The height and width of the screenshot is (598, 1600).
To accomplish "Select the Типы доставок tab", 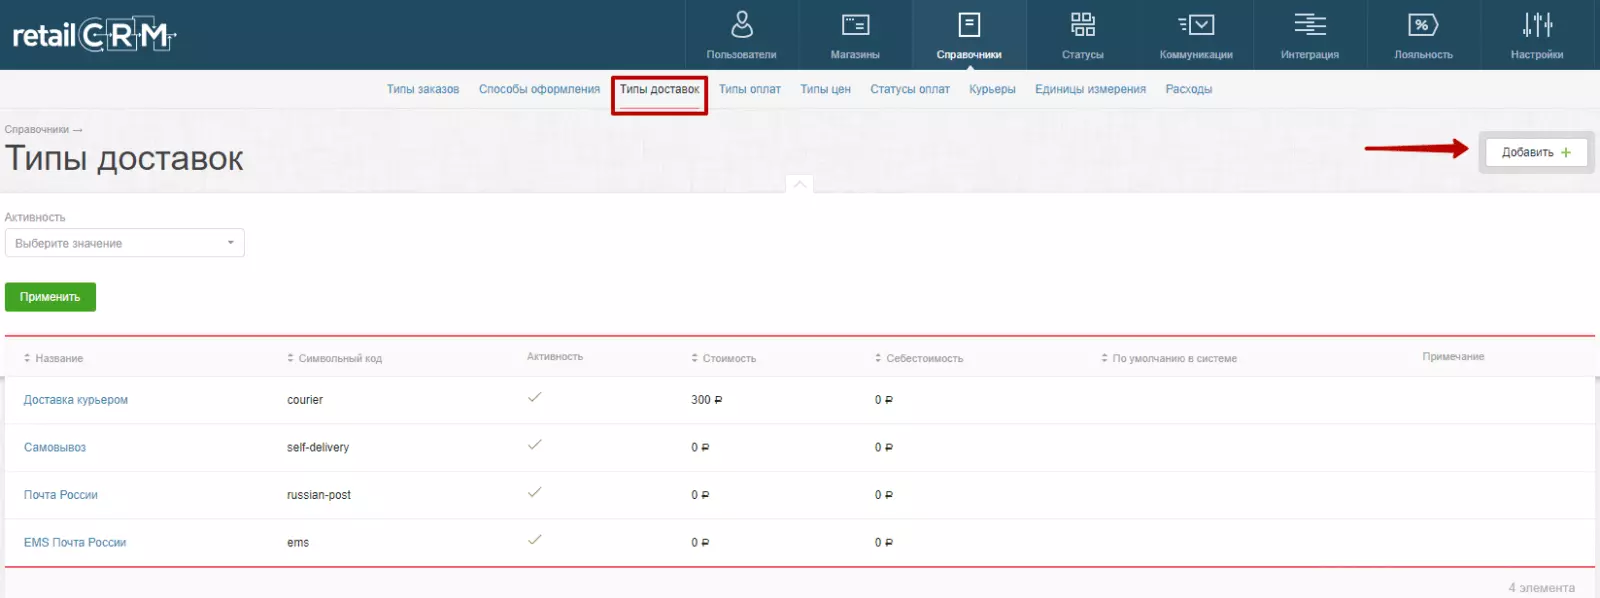I will (x=659, y=90).
